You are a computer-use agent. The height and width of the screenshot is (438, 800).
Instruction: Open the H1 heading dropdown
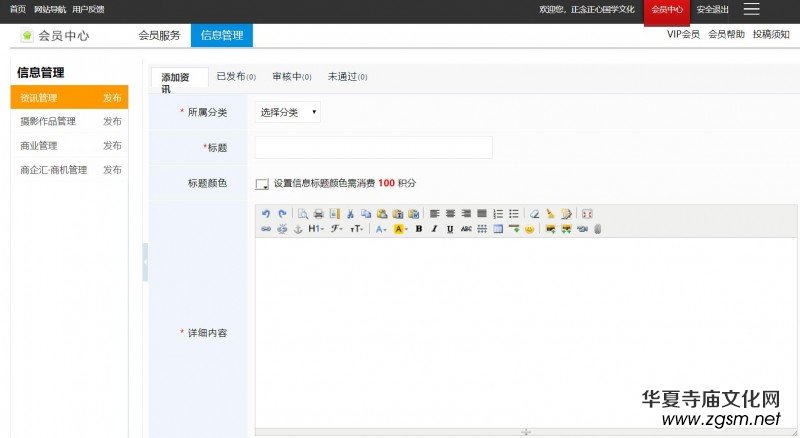tap(315, 229)
